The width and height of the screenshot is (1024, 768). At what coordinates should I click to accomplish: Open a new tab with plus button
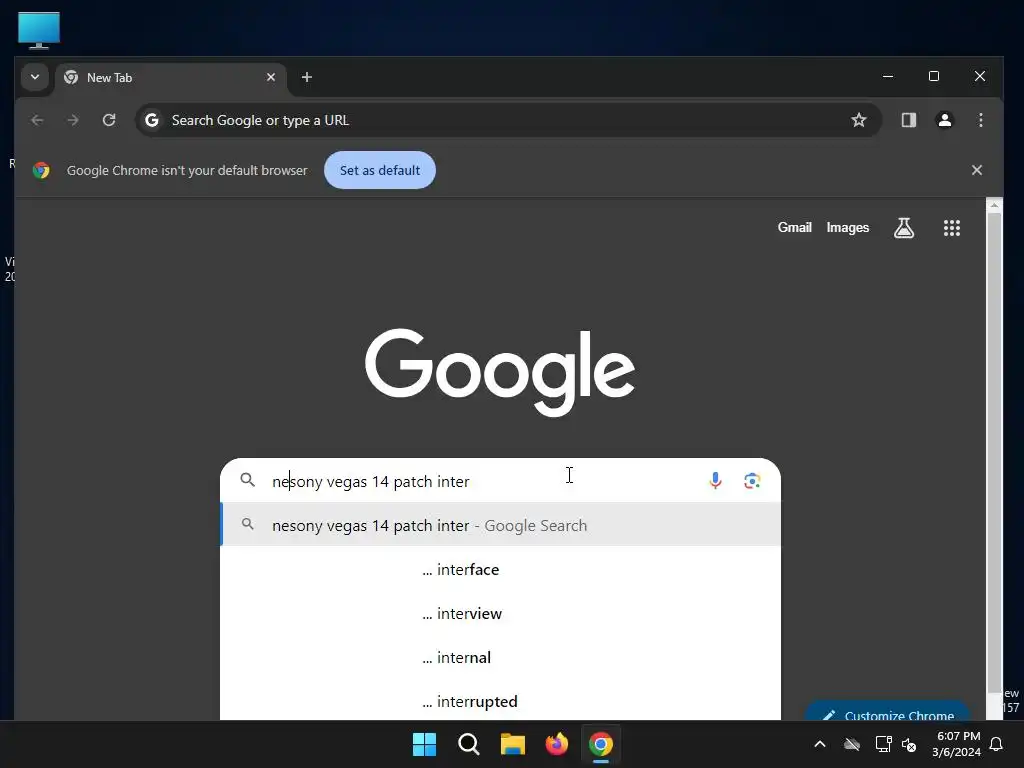pyautogui.click(x=306, y=77)
